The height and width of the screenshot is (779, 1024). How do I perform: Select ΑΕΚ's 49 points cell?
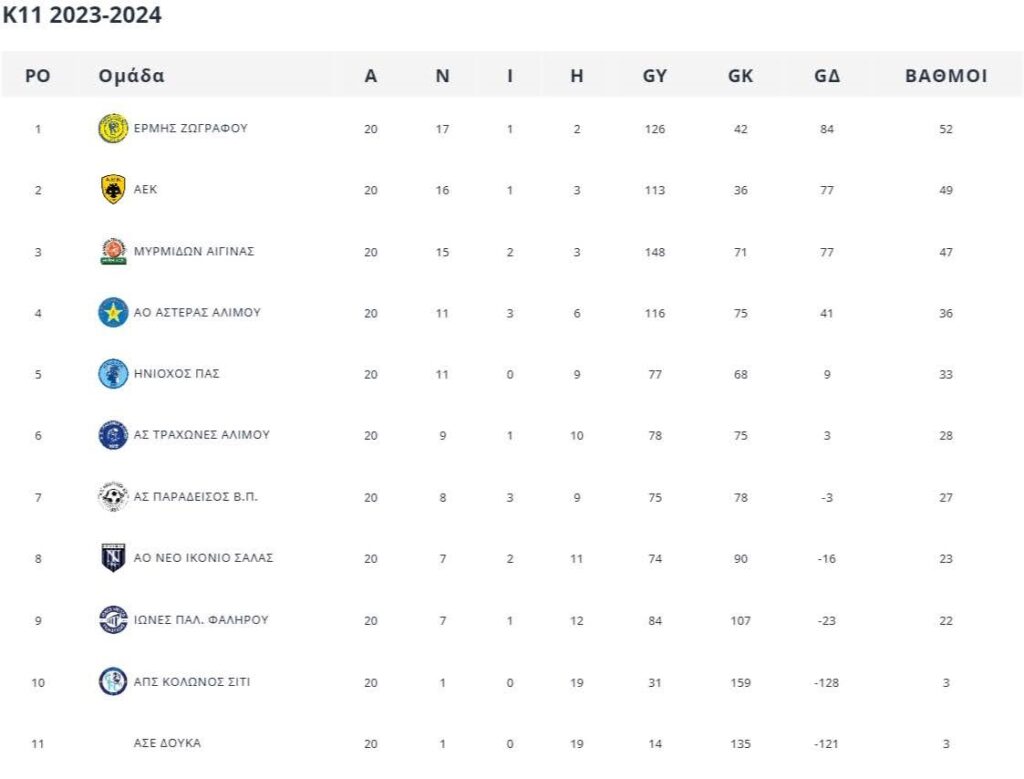tap(946, 190)
